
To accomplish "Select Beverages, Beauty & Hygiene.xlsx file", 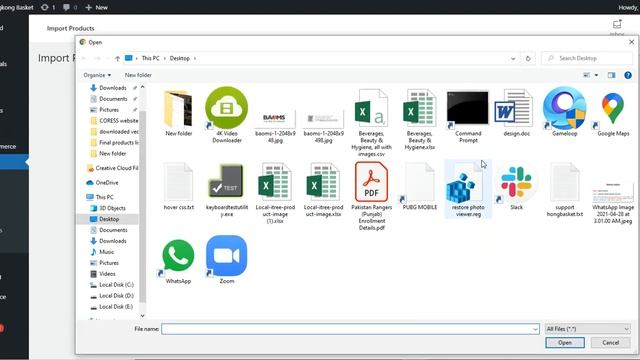I will tap(419, 108).
